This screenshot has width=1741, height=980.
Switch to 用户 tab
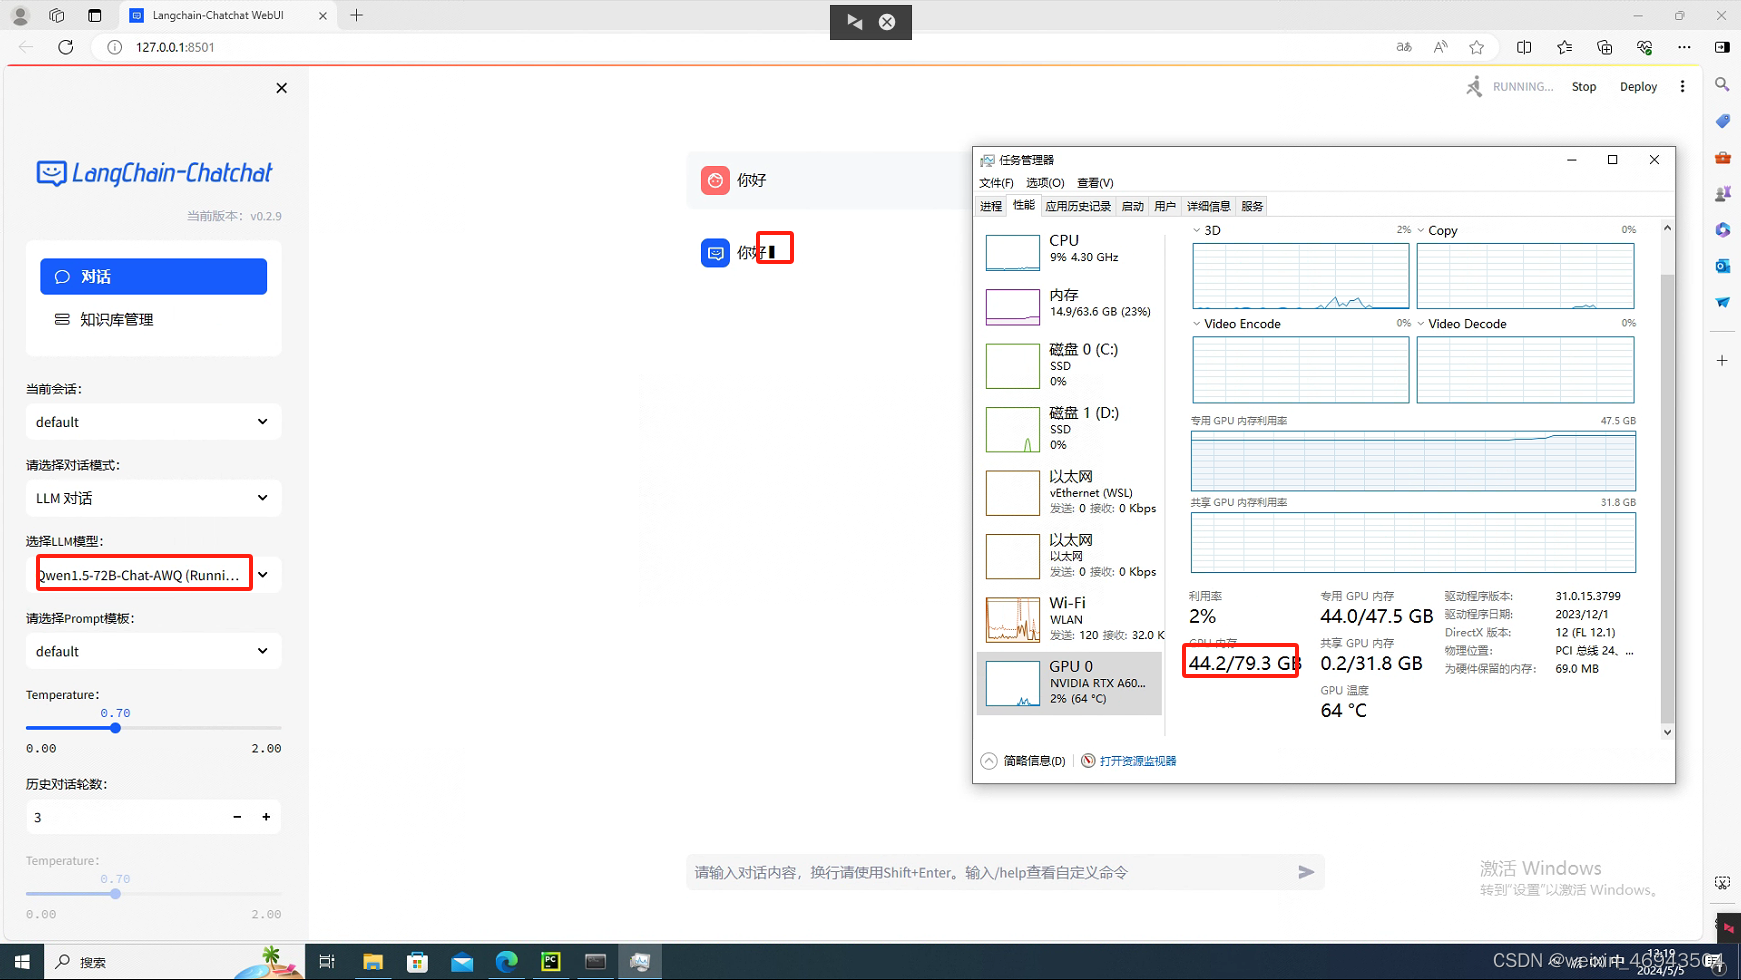(1165, 206)
